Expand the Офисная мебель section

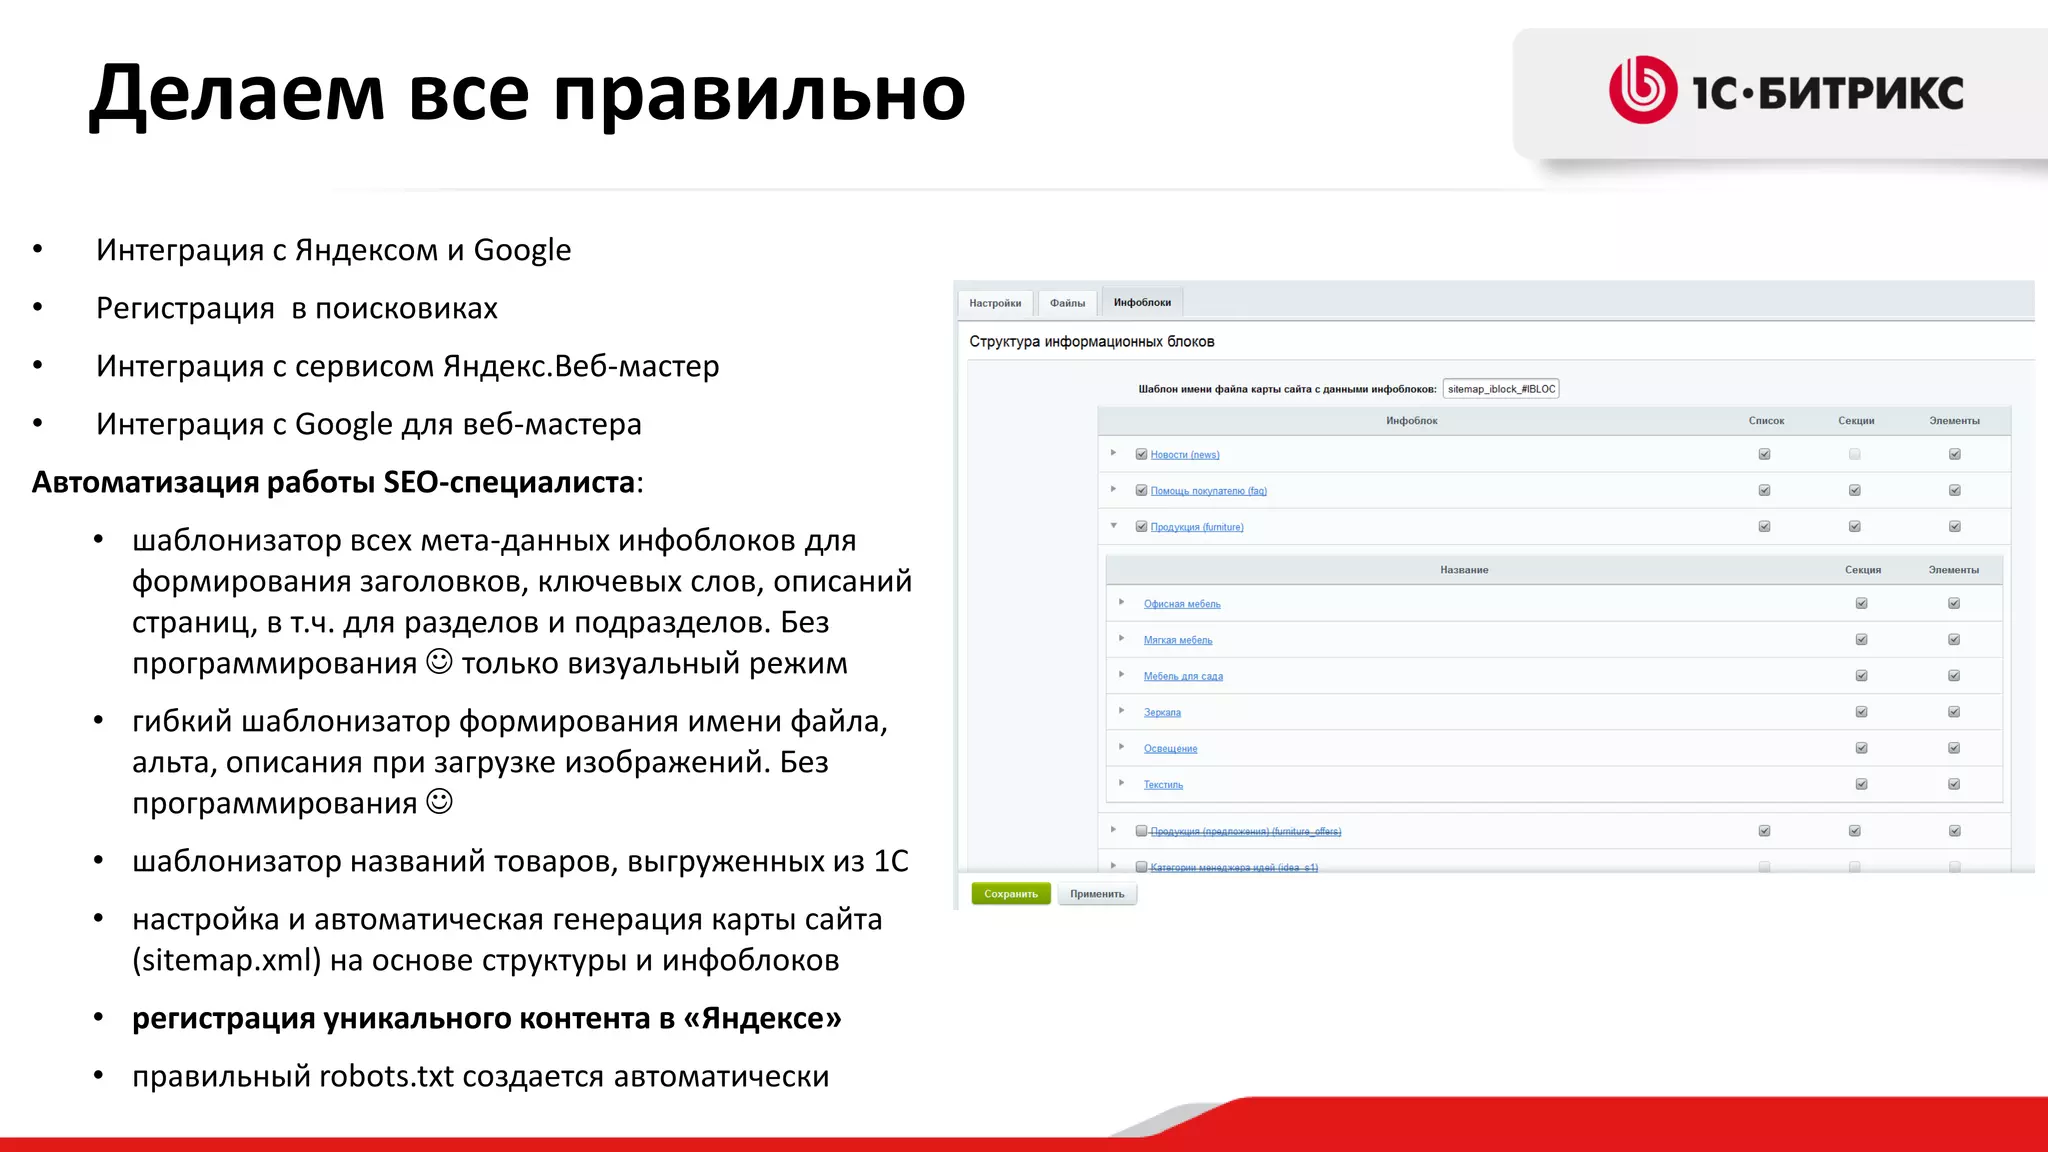tap(1121, 602)
